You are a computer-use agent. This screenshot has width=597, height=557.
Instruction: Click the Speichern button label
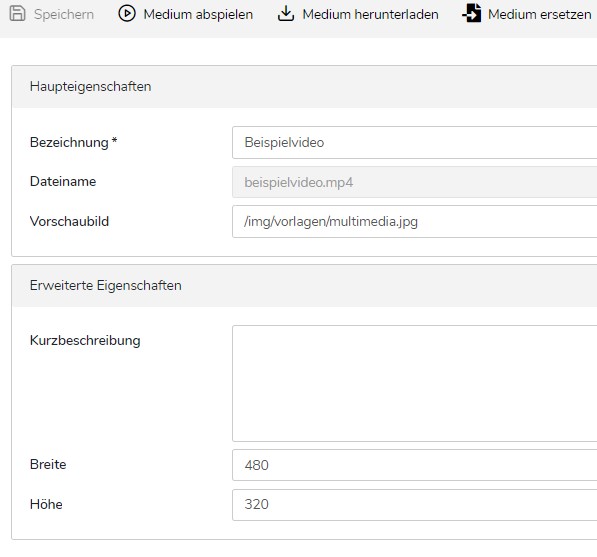[x=64, y=14]
